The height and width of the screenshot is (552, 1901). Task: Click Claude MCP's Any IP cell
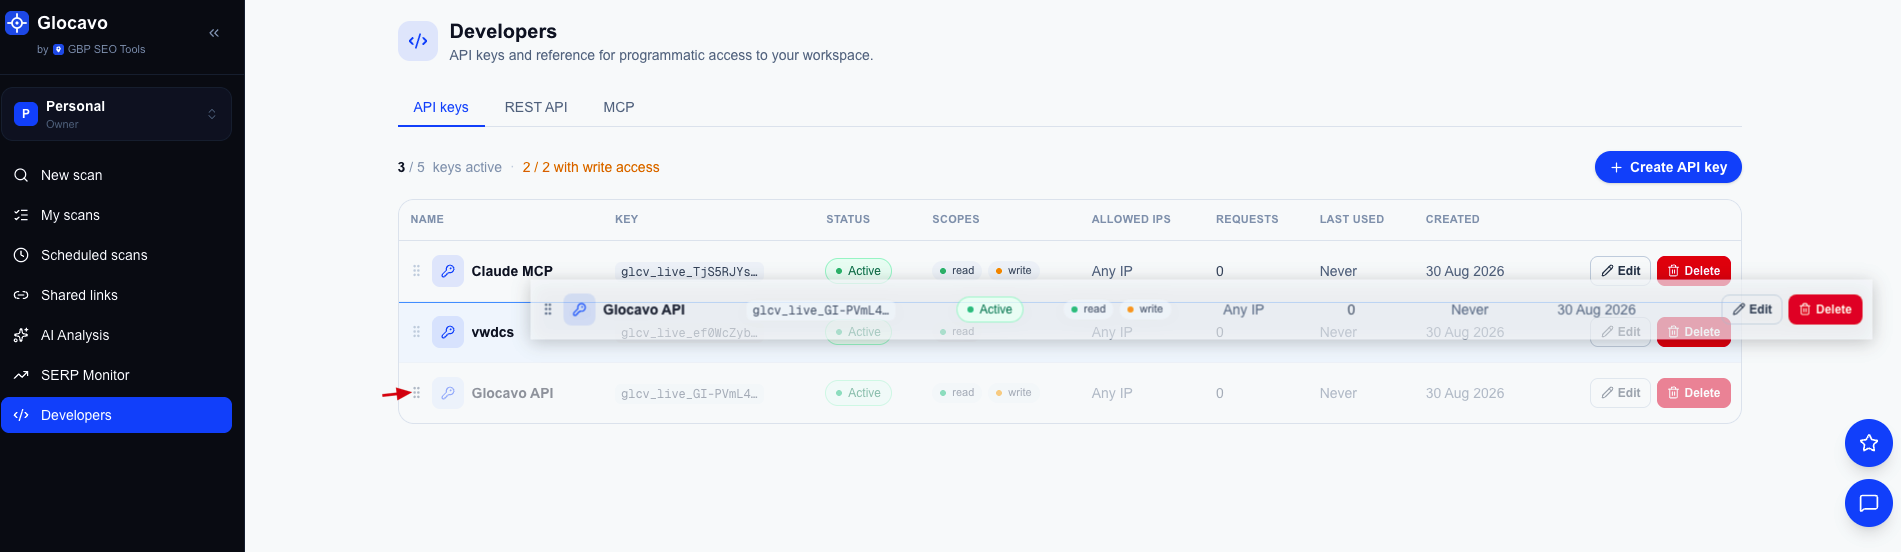[x=1112, y=271]
